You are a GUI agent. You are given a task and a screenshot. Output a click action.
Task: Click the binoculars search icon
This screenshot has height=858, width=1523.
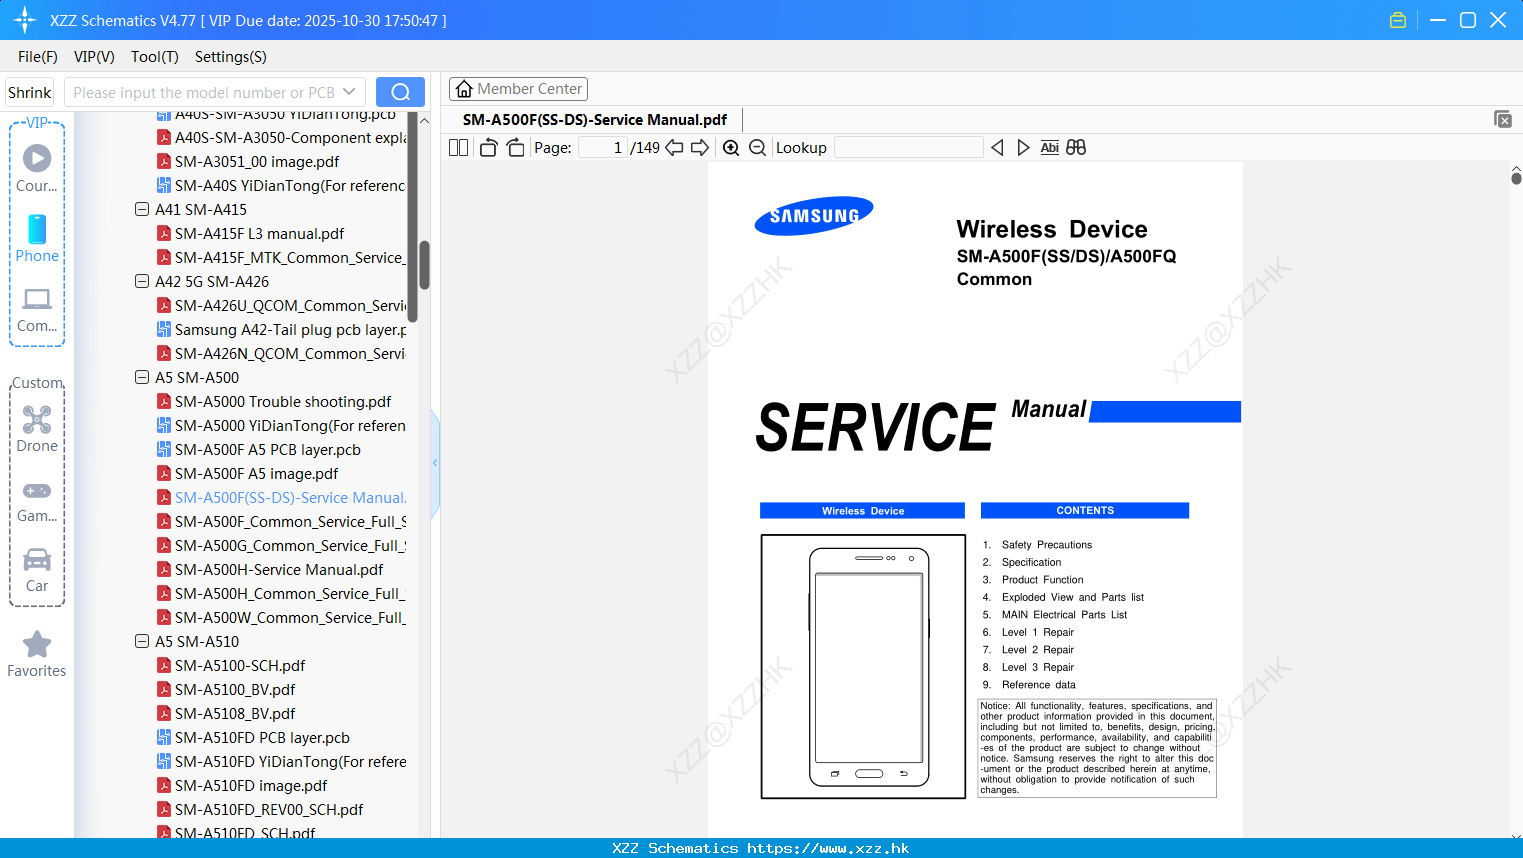pos(1076,148)
